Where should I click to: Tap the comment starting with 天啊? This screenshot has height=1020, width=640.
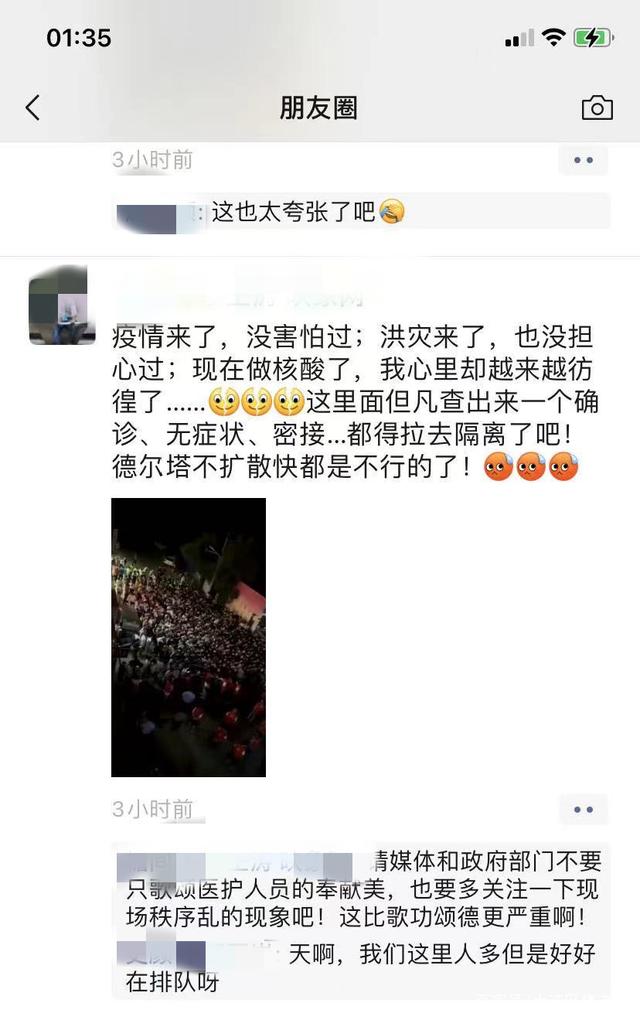click(361, 967)
